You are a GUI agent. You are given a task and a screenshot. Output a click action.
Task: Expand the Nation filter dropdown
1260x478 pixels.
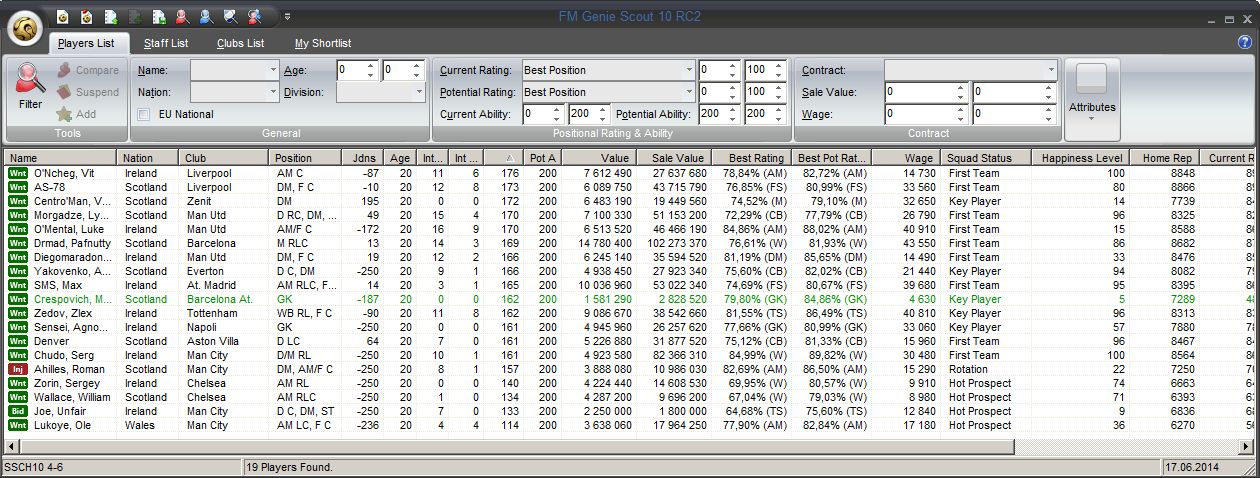coord(273,92)
